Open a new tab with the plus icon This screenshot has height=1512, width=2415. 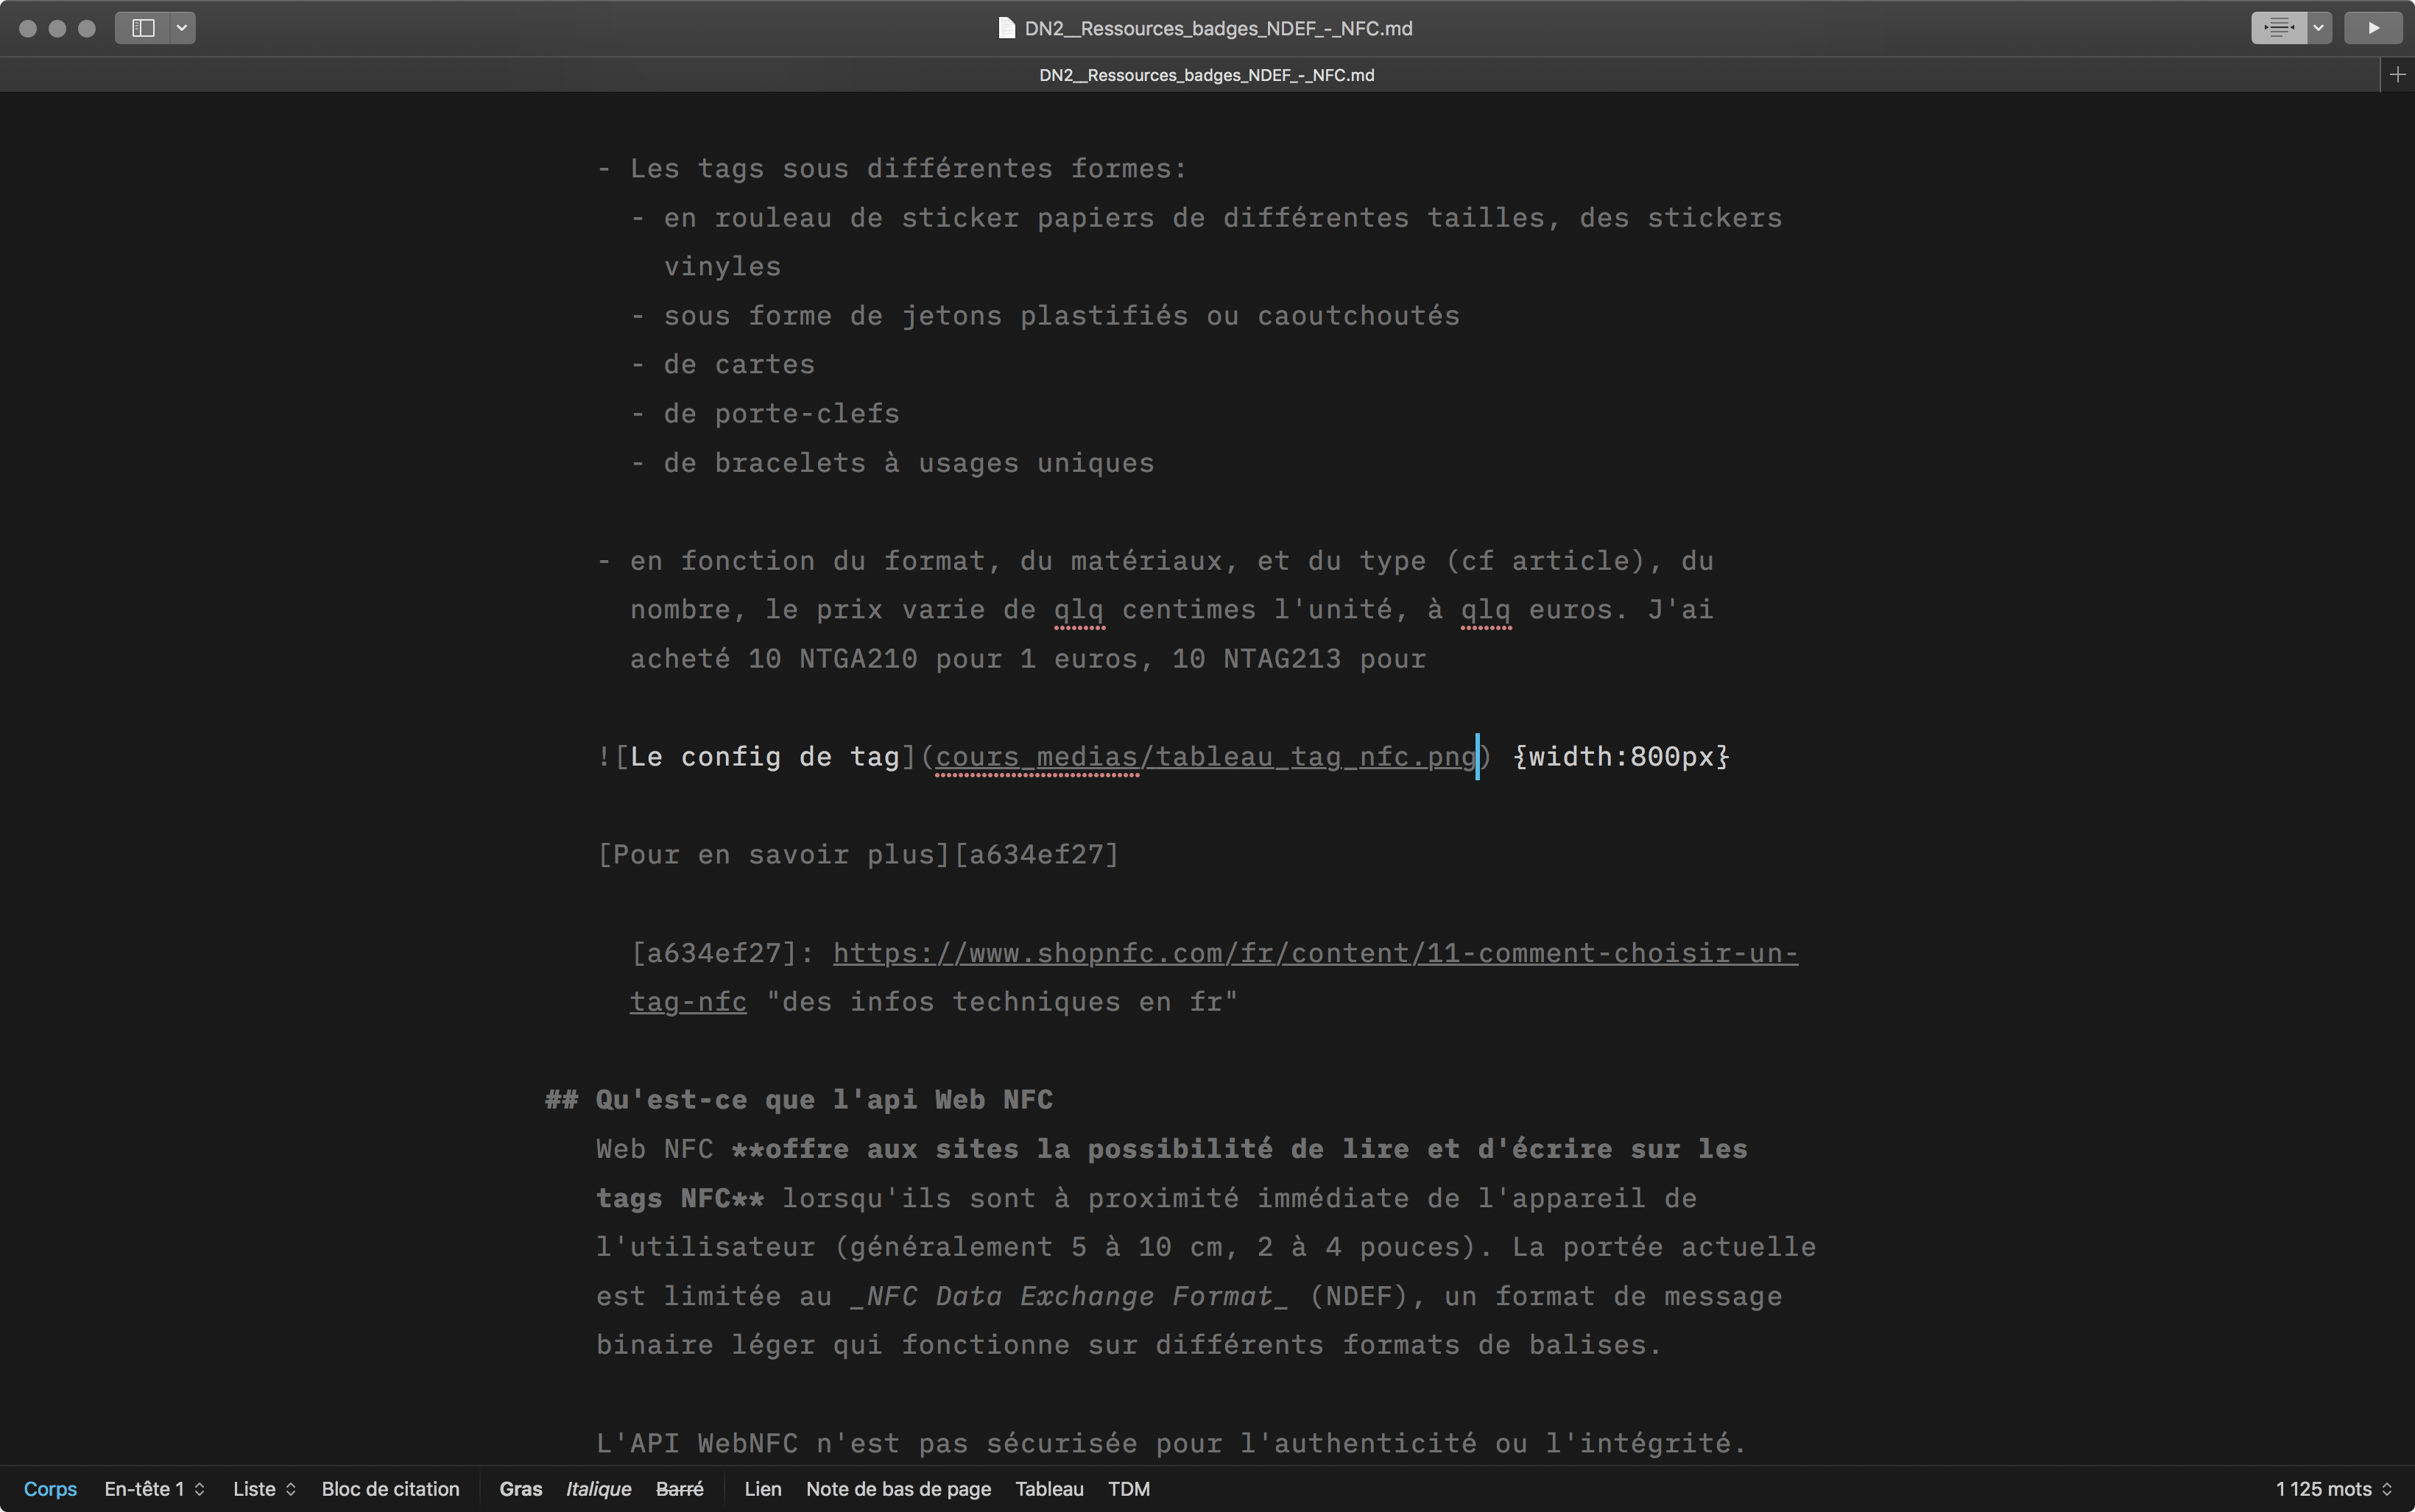point(2398,74)
